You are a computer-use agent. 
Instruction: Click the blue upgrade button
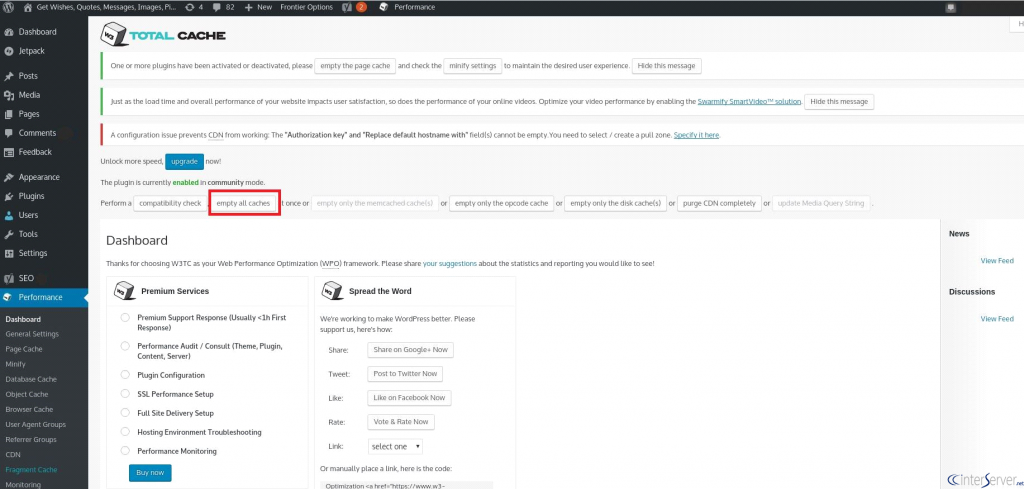tap(184, 161)
